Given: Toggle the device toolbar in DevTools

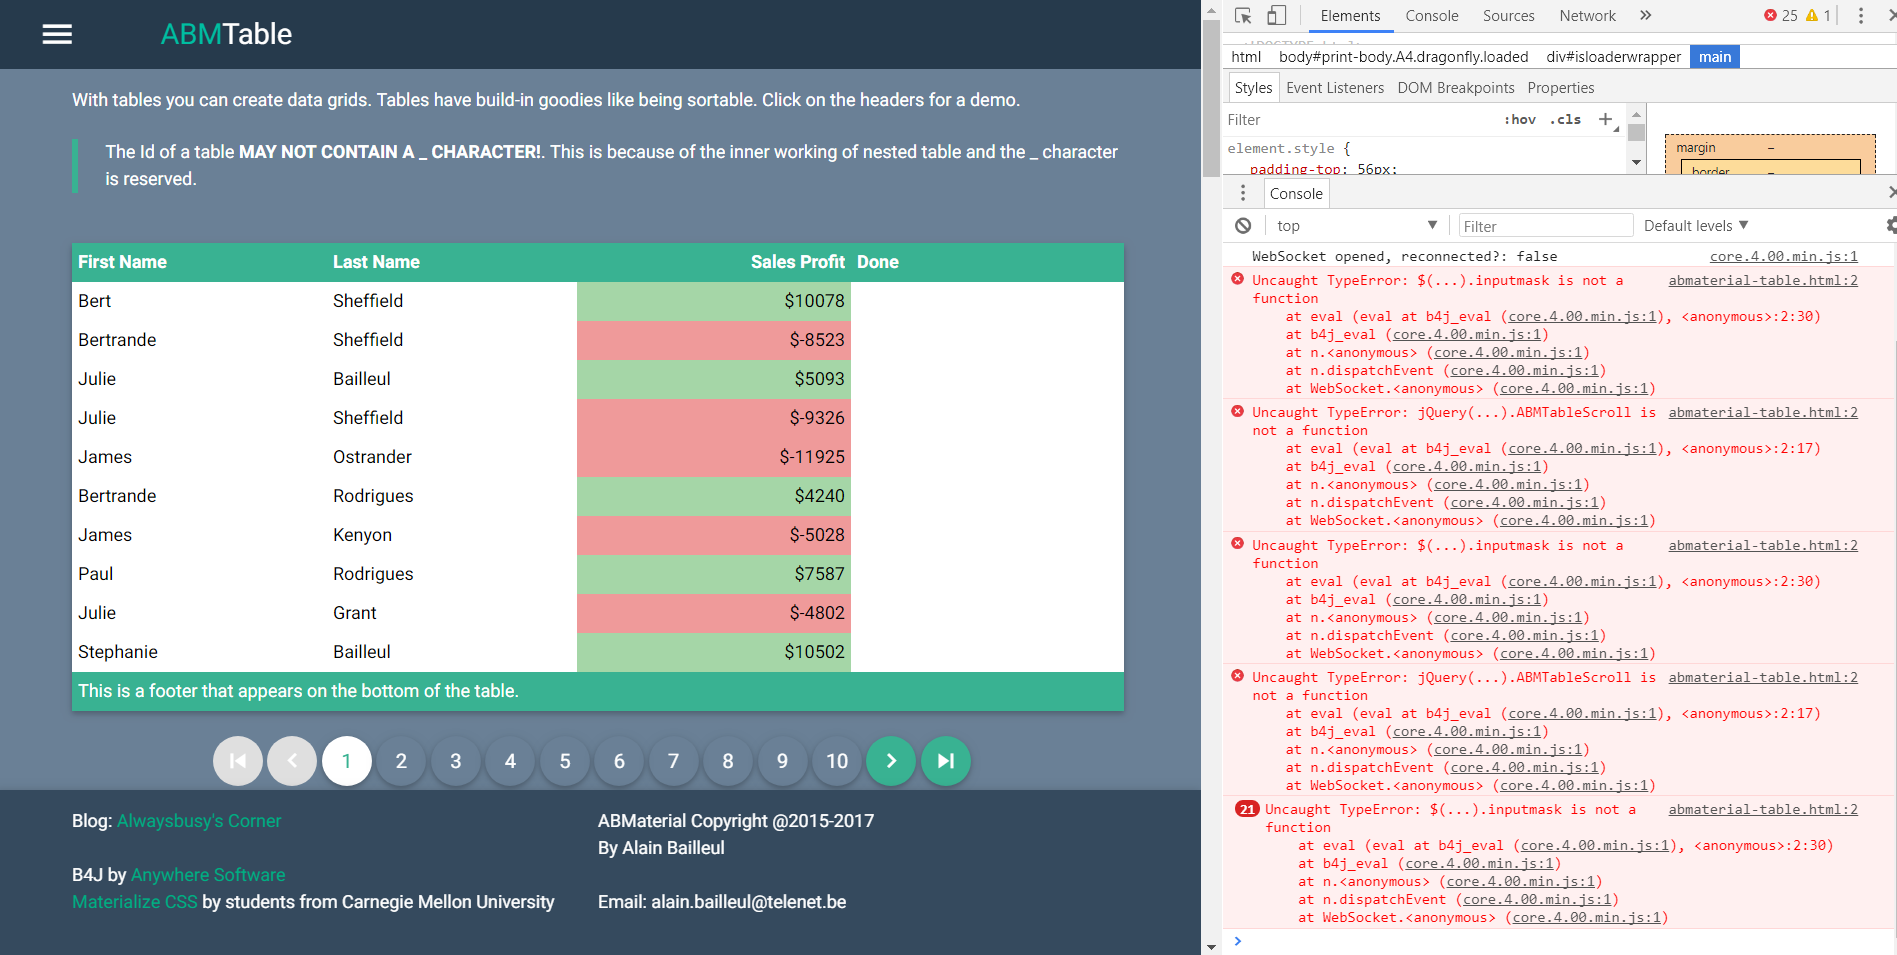Looking at the screenshot, I should [x=1276, y=15].
